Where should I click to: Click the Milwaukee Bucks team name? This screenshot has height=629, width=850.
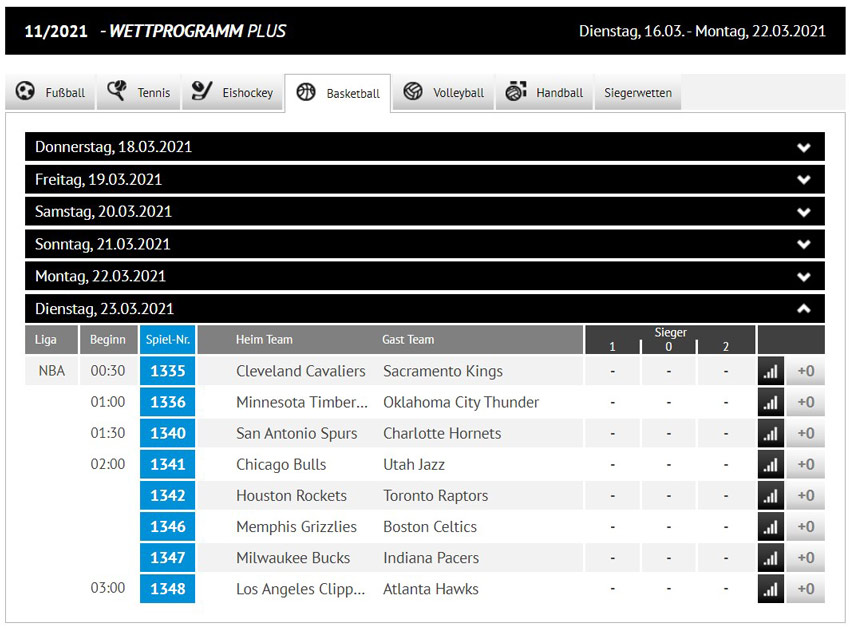coord(293,557)
